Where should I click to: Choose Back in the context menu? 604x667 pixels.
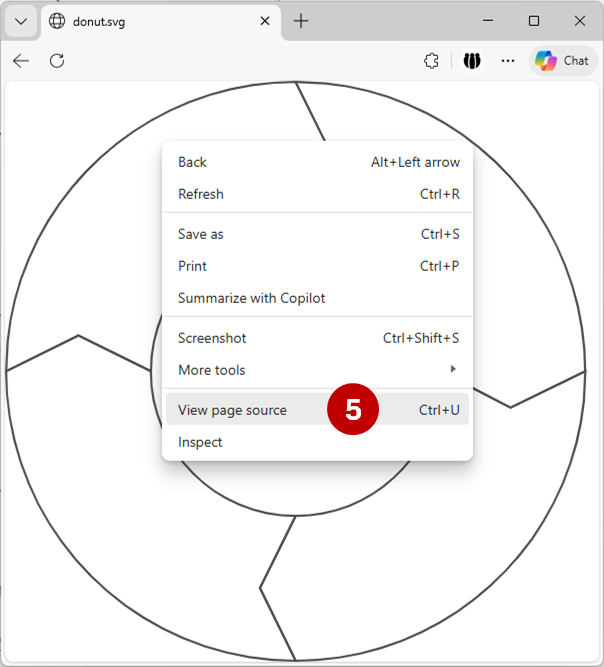click(x=317, y=162)
